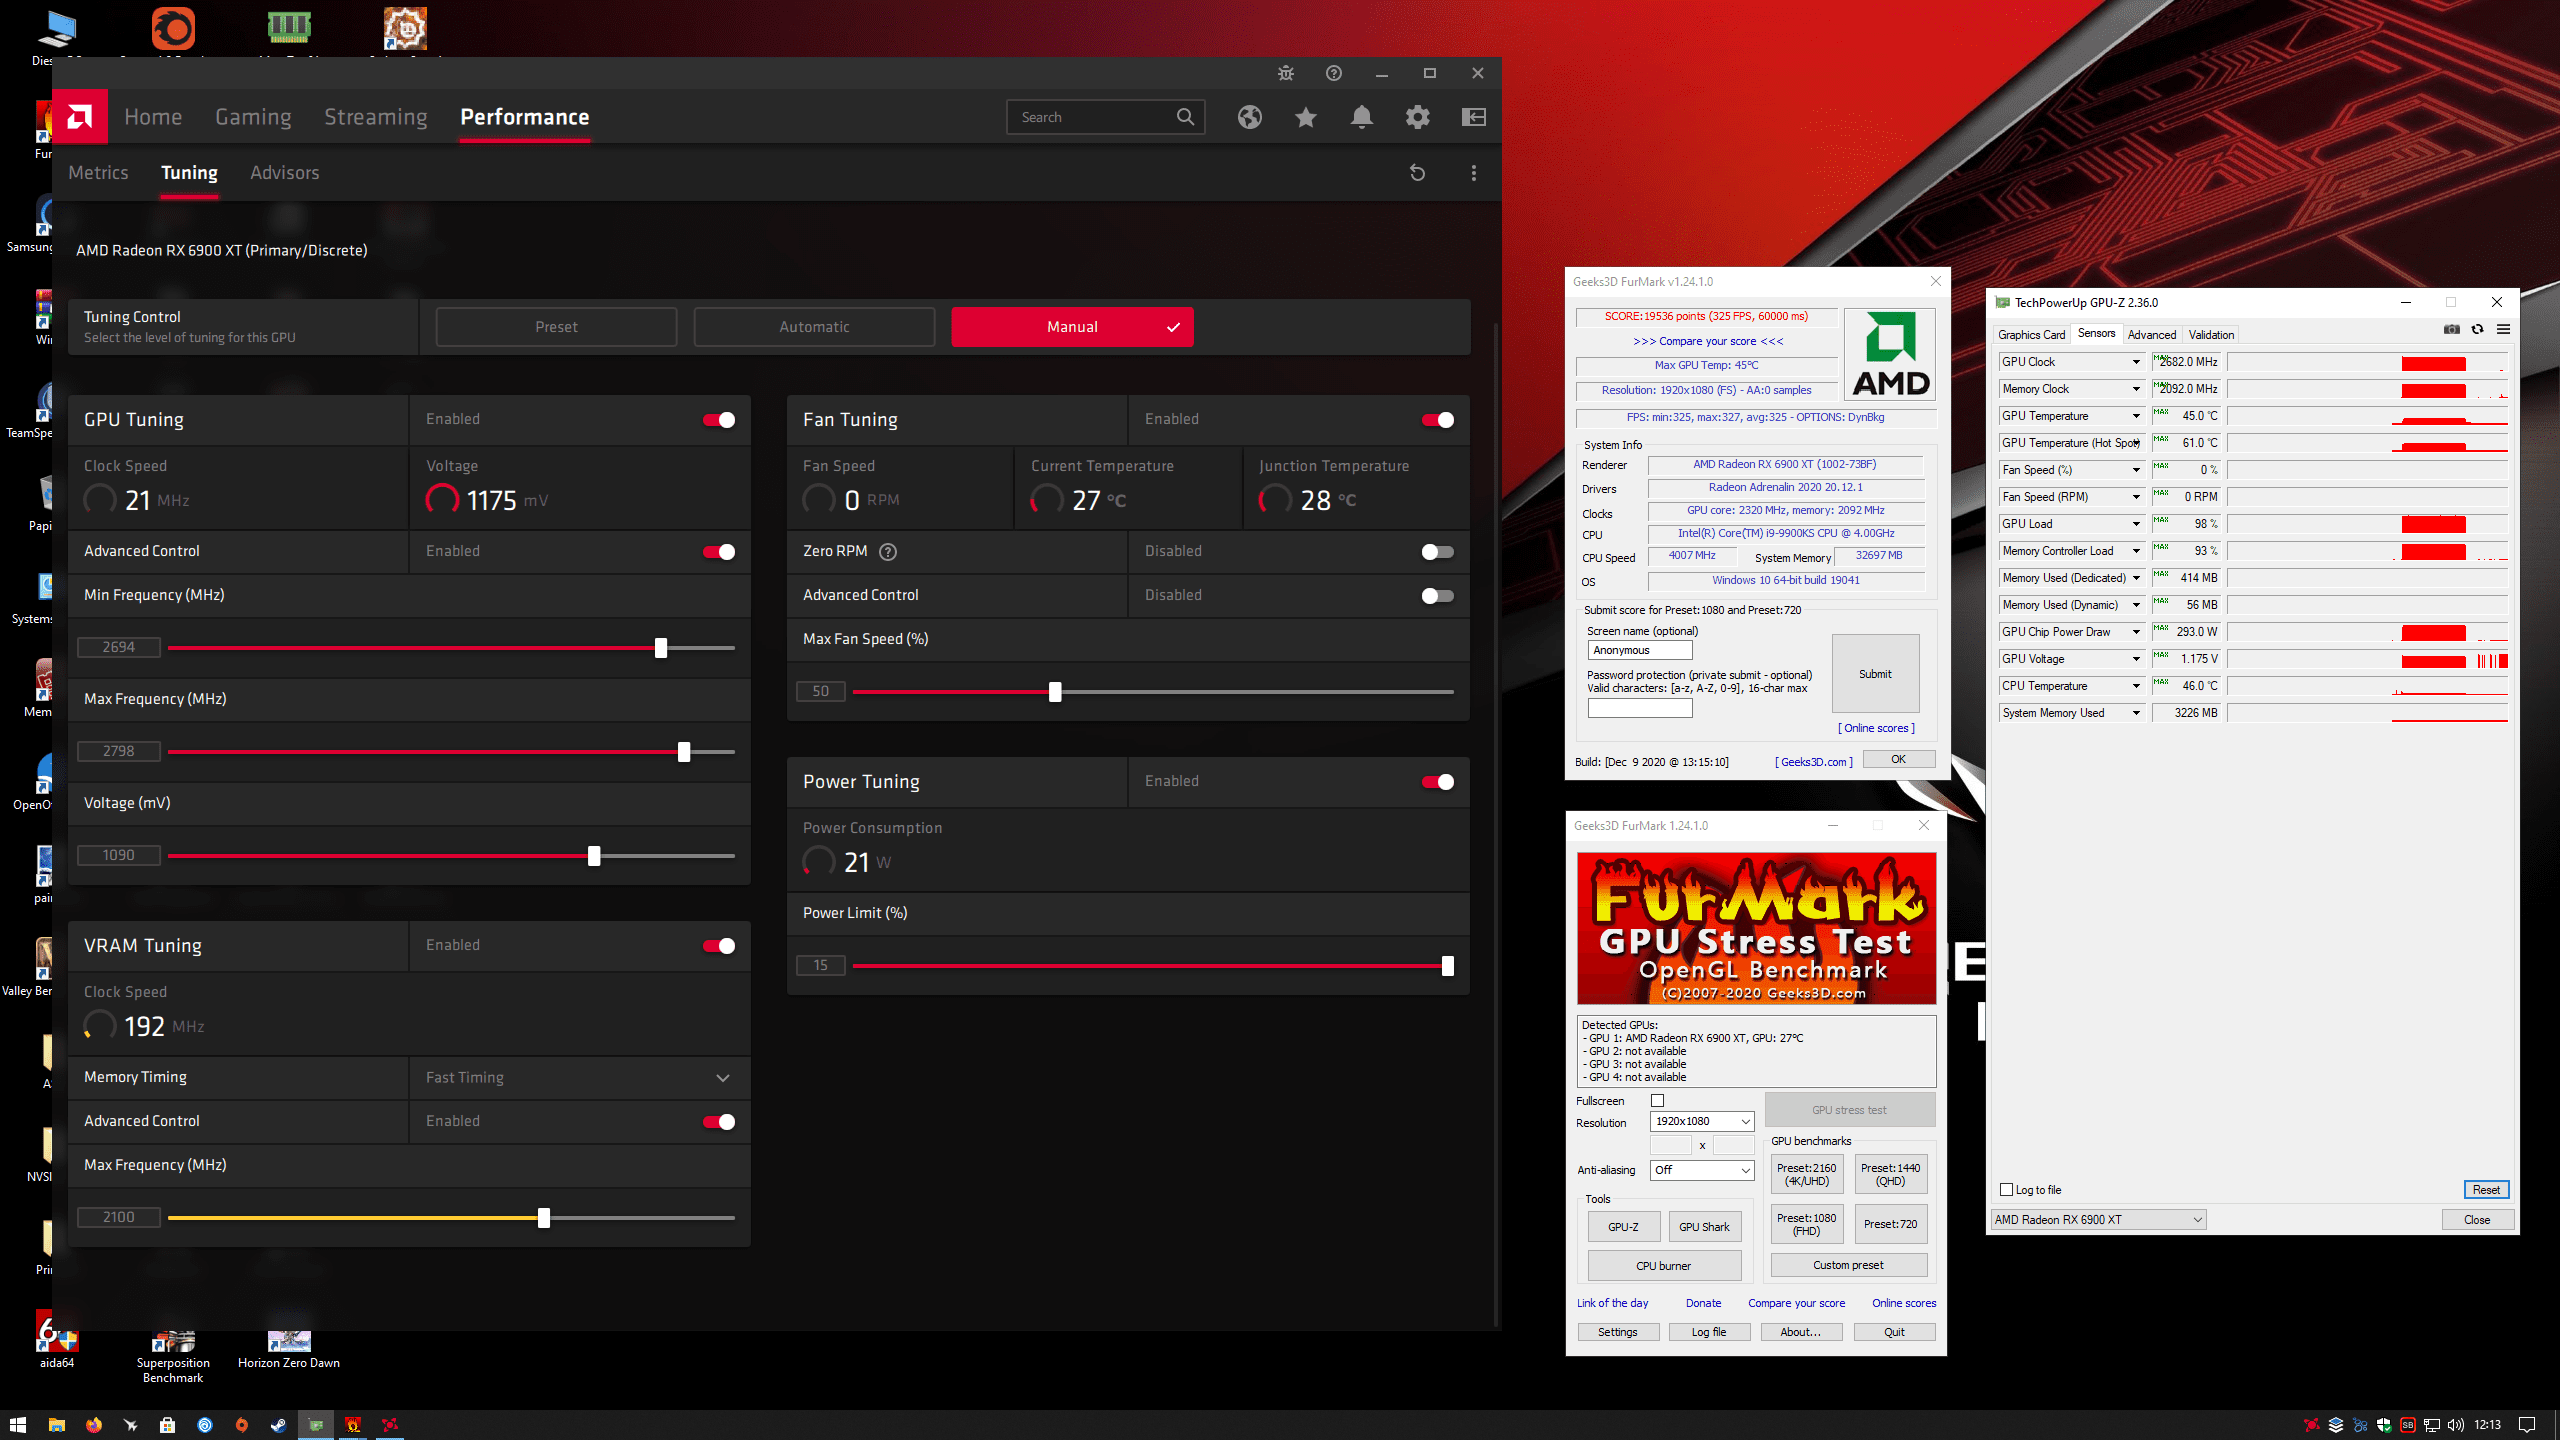Image resolution: width=2560 pixels, height=1440 pixels.
Task: Toggle the sidebar panel icon
Action: (1474, 117)
